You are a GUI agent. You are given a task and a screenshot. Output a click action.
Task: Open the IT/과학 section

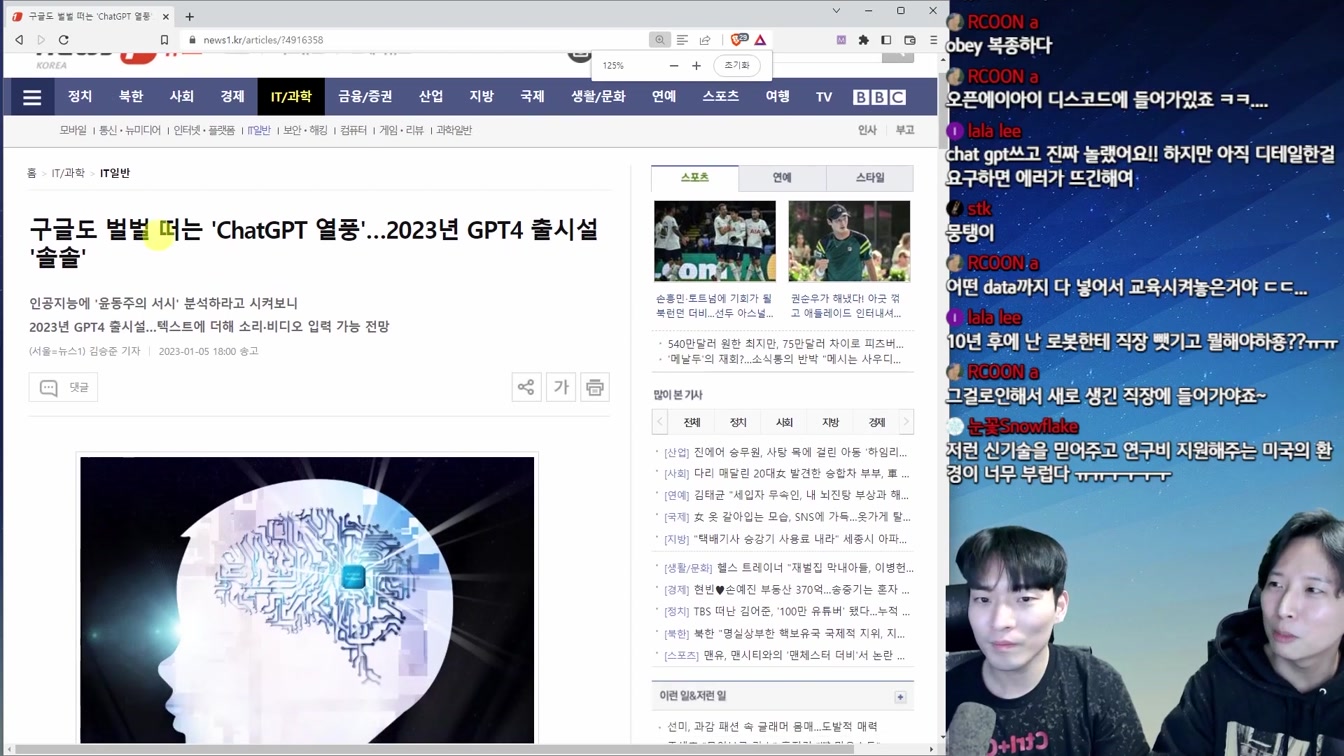(x=291, y=97)
